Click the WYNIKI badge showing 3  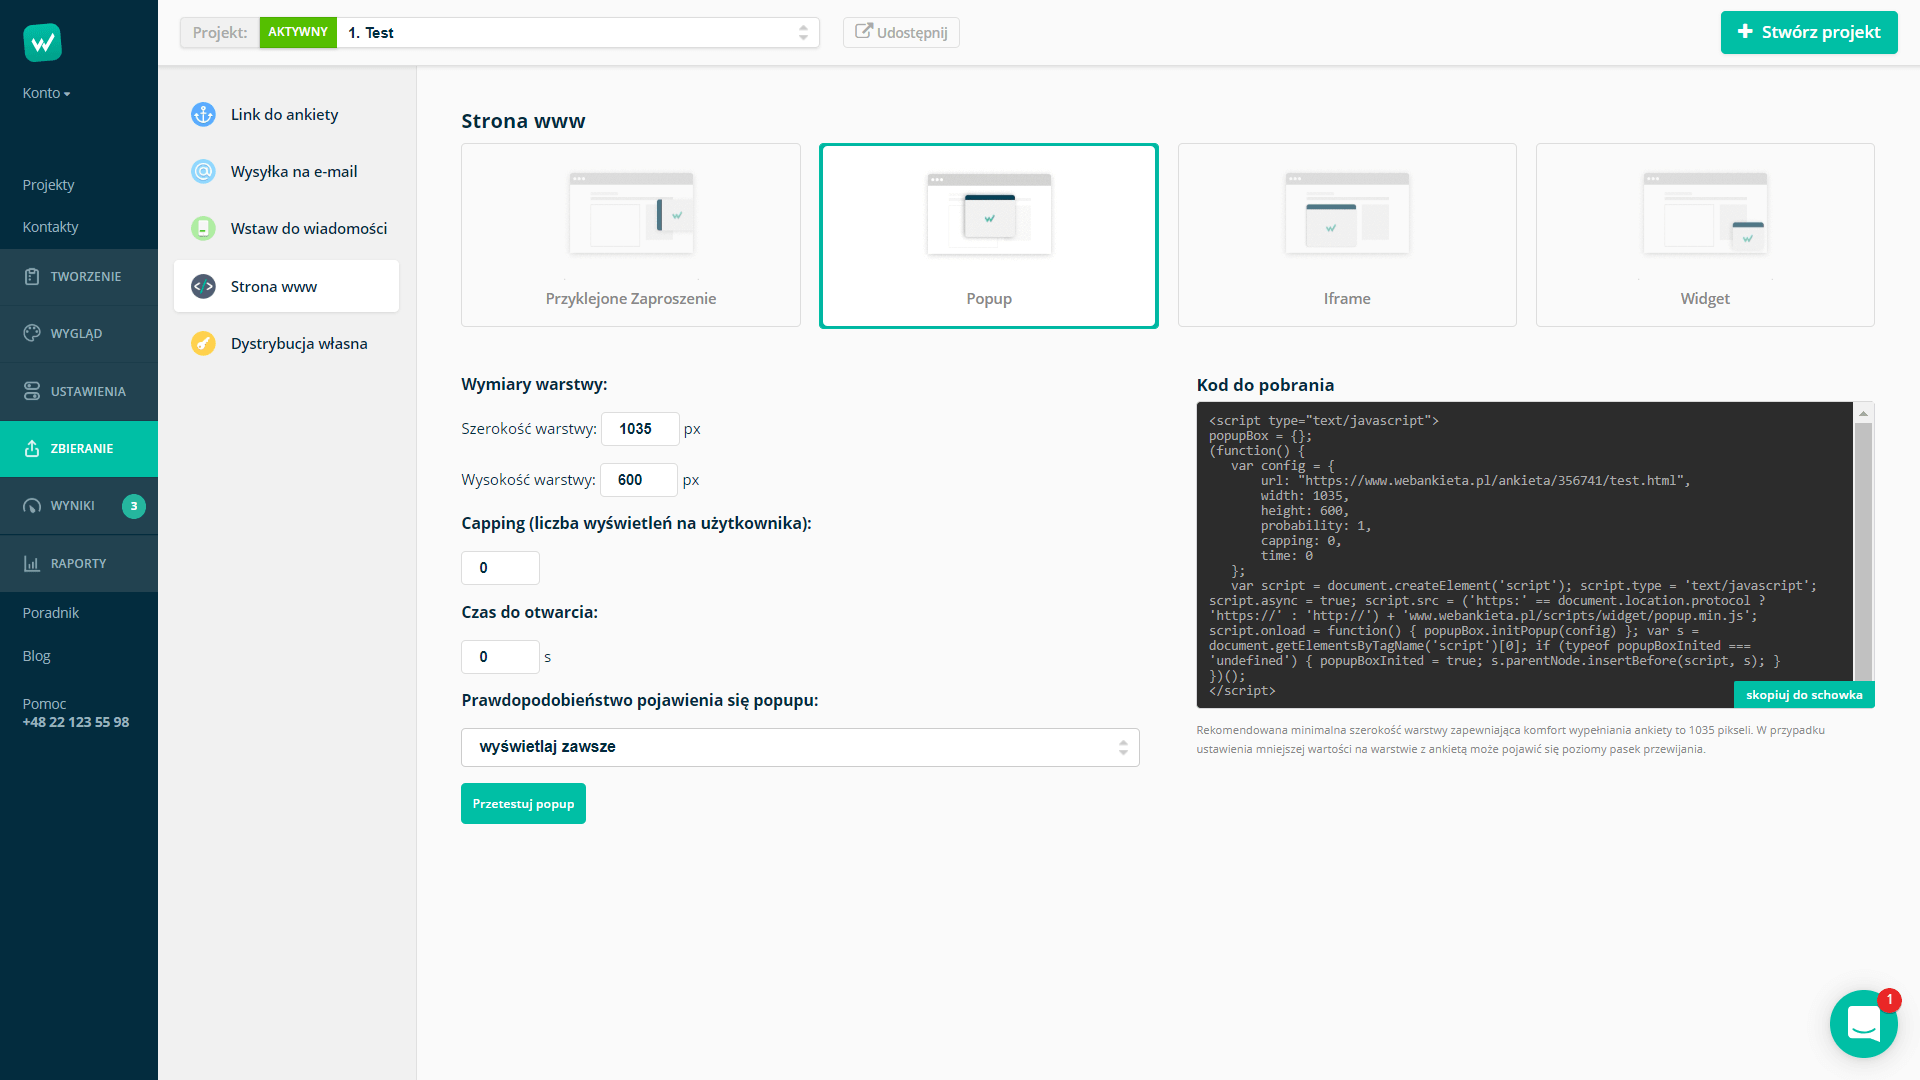click(x=134, y=506)
